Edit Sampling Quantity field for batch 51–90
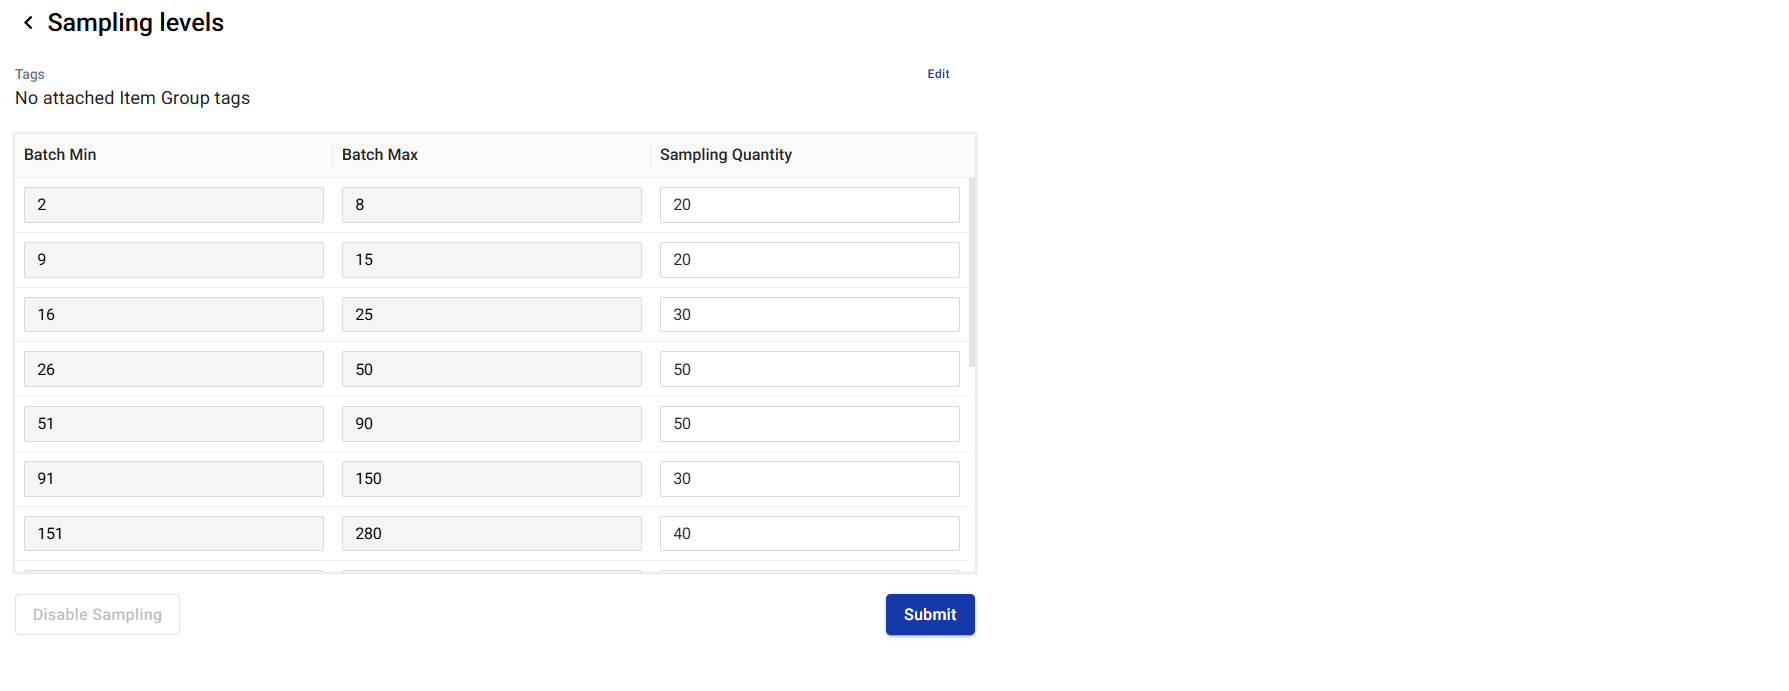 [809, 424]
